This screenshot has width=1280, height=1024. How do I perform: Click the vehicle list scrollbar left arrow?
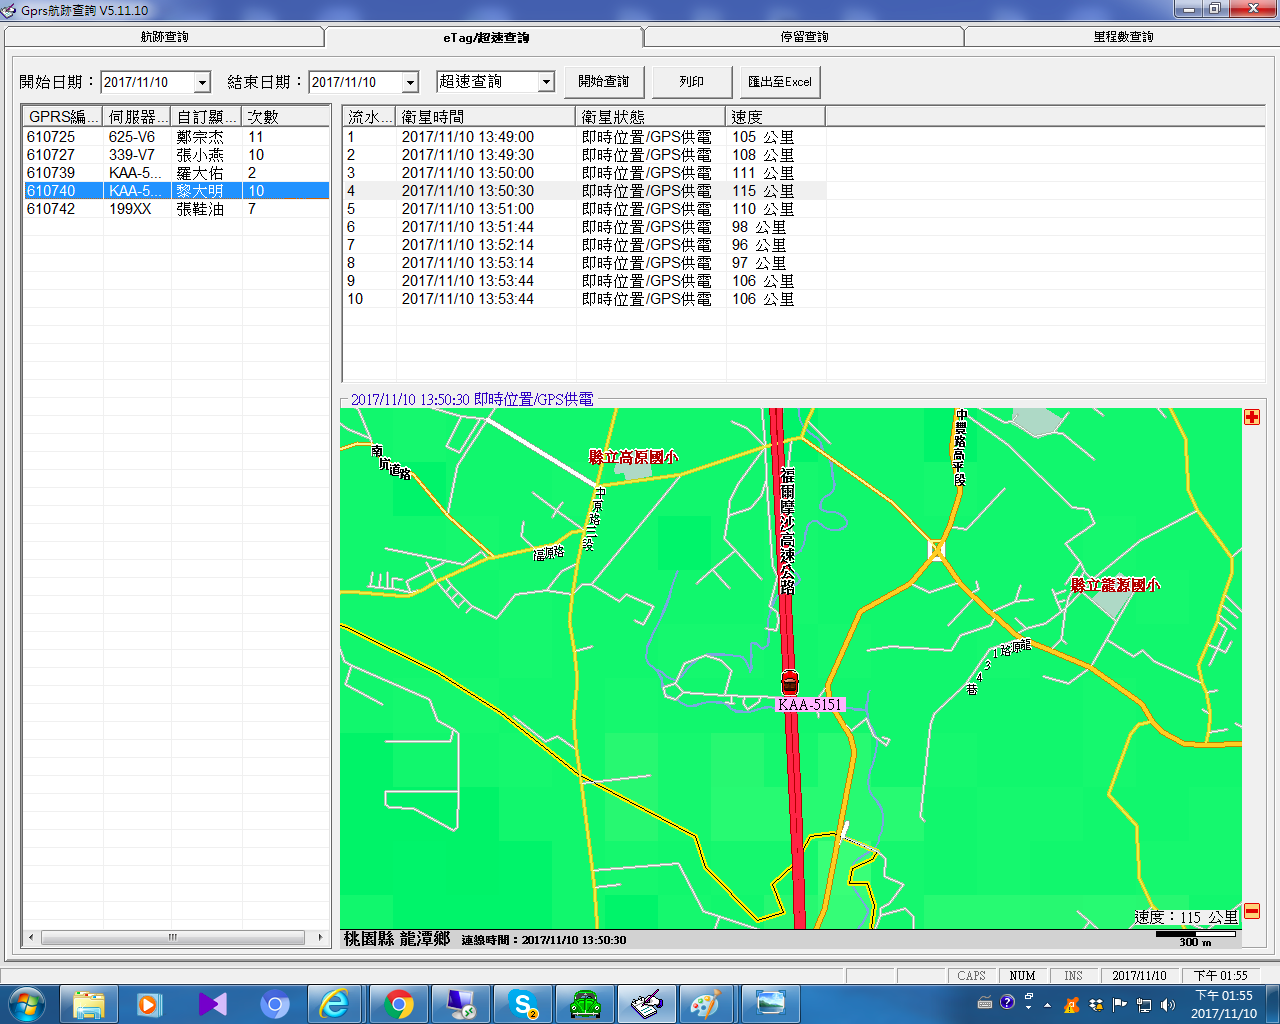32,937
